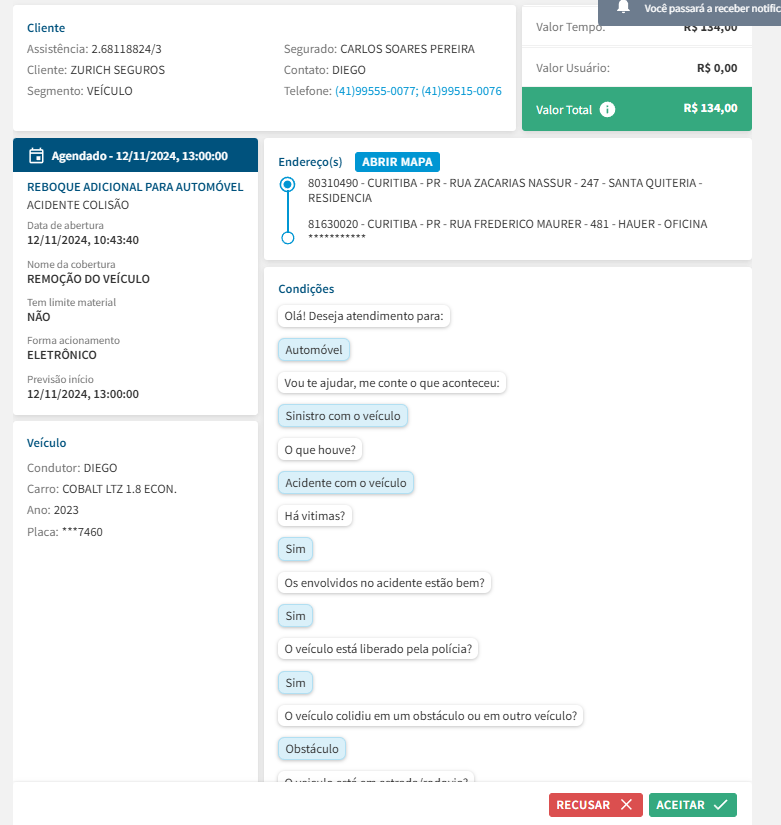Click the green Valor Total bar
Screen dimensions: 781x825
coord(636,109)
